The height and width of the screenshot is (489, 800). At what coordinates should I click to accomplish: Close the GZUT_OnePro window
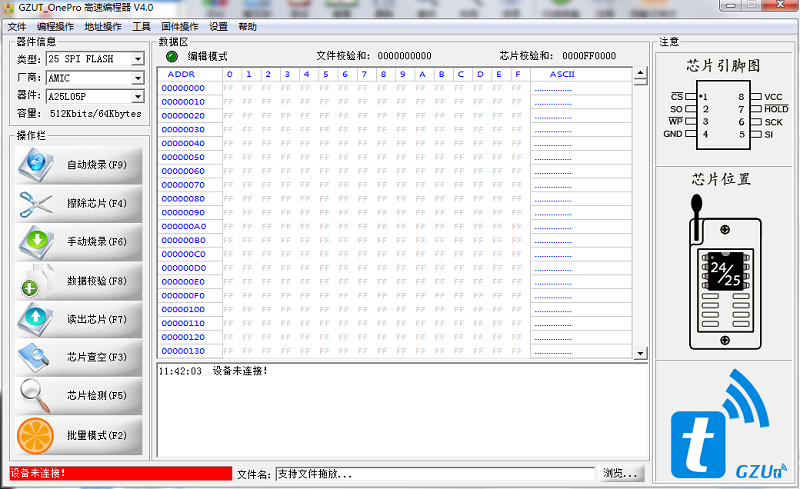coord(780,5)
